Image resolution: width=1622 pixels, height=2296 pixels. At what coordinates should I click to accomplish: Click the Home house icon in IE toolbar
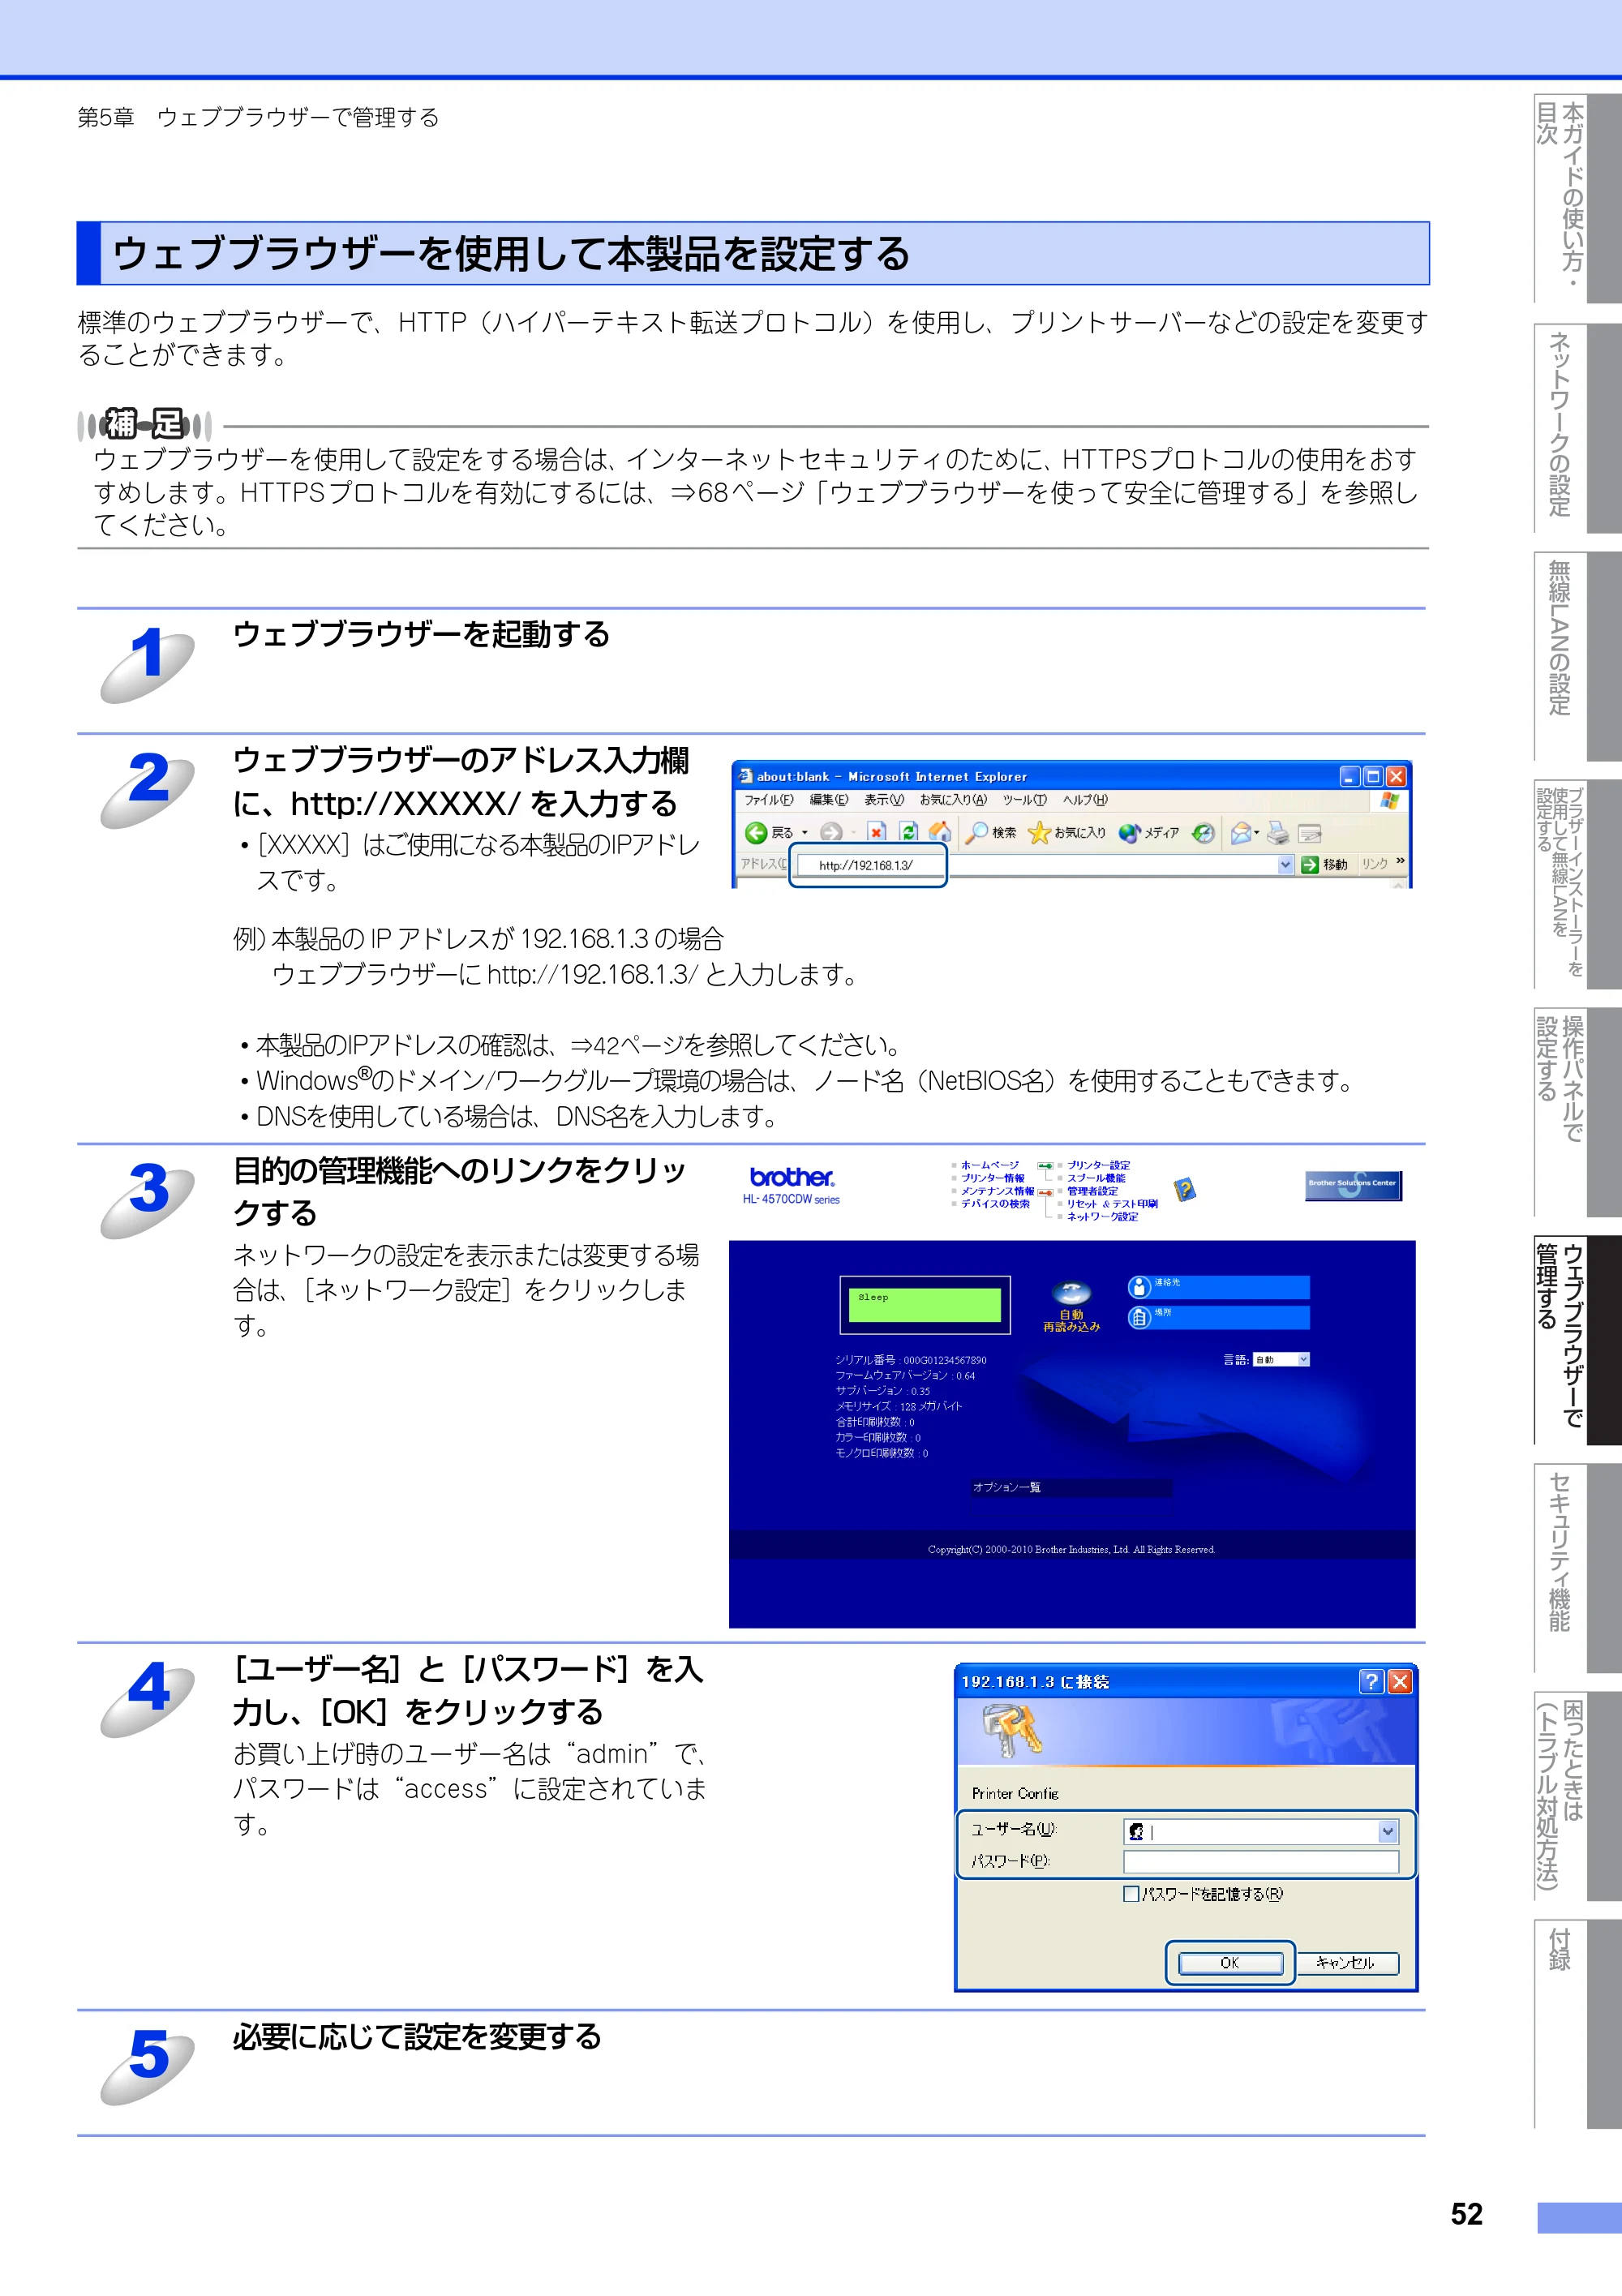(940, 832)
